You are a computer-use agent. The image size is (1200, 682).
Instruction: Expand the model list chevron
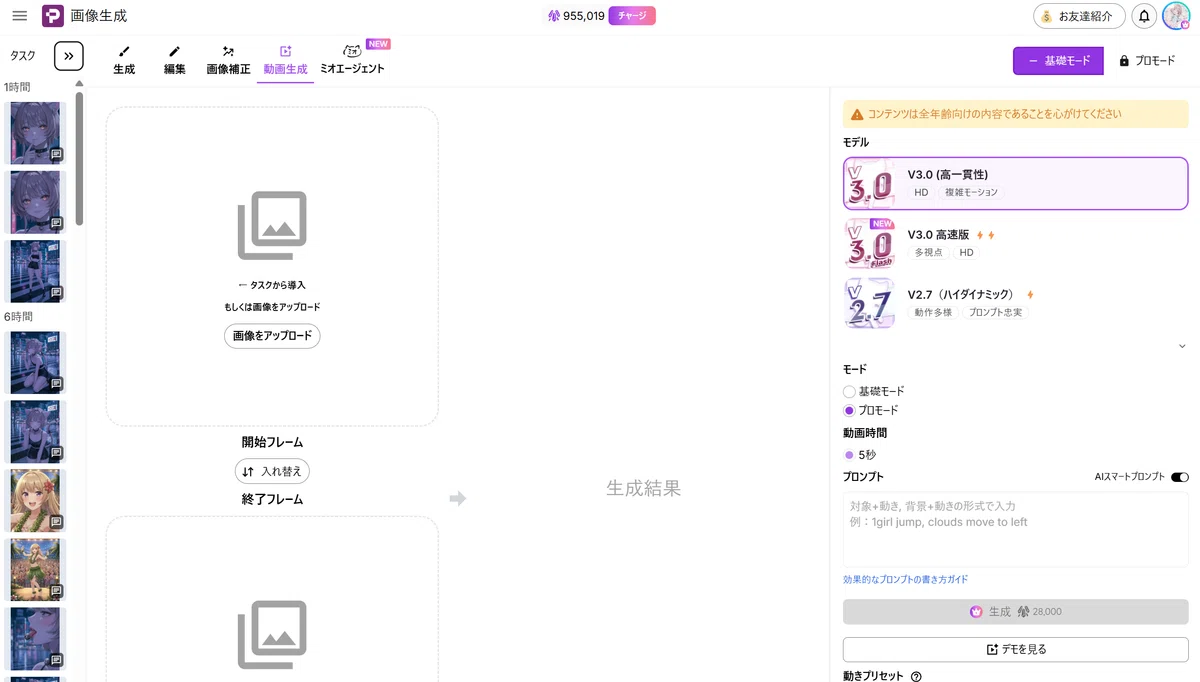coord(1182,346)
